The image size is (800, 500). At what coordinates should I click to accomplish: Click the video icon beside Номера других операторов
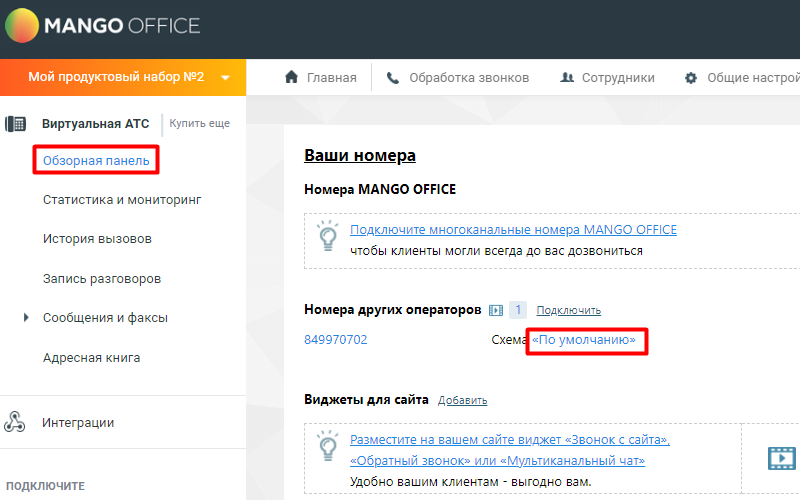pos(496,310)
